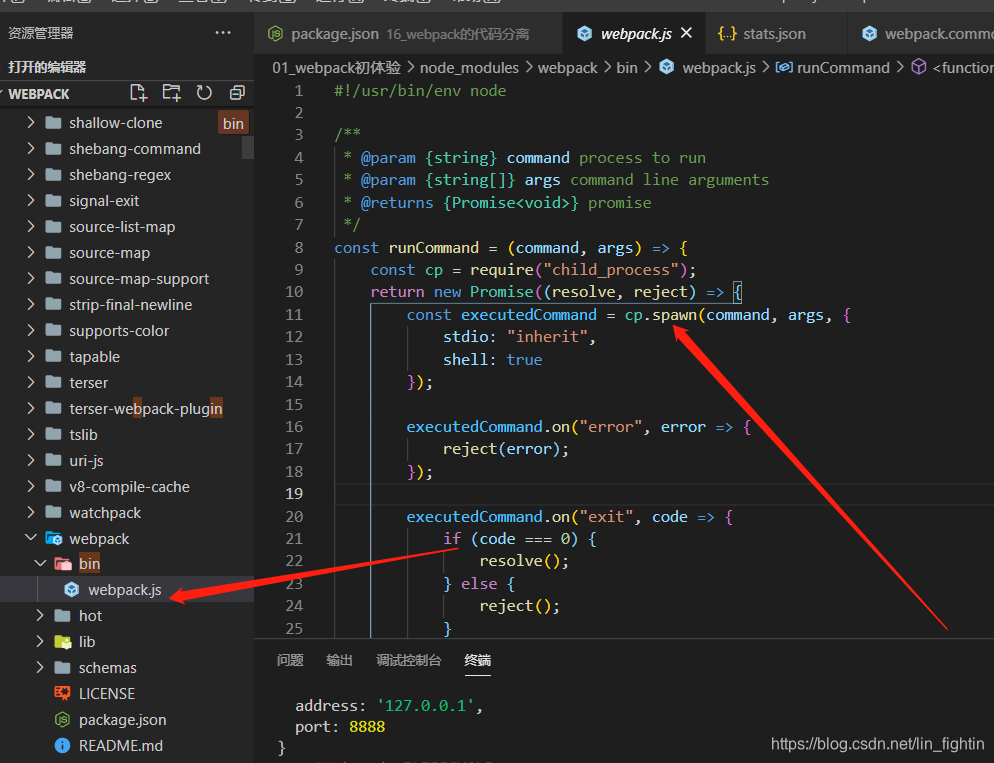Open the uri-js folder
The width and height of the screenshot is (994, 763).
coord(86,461)
